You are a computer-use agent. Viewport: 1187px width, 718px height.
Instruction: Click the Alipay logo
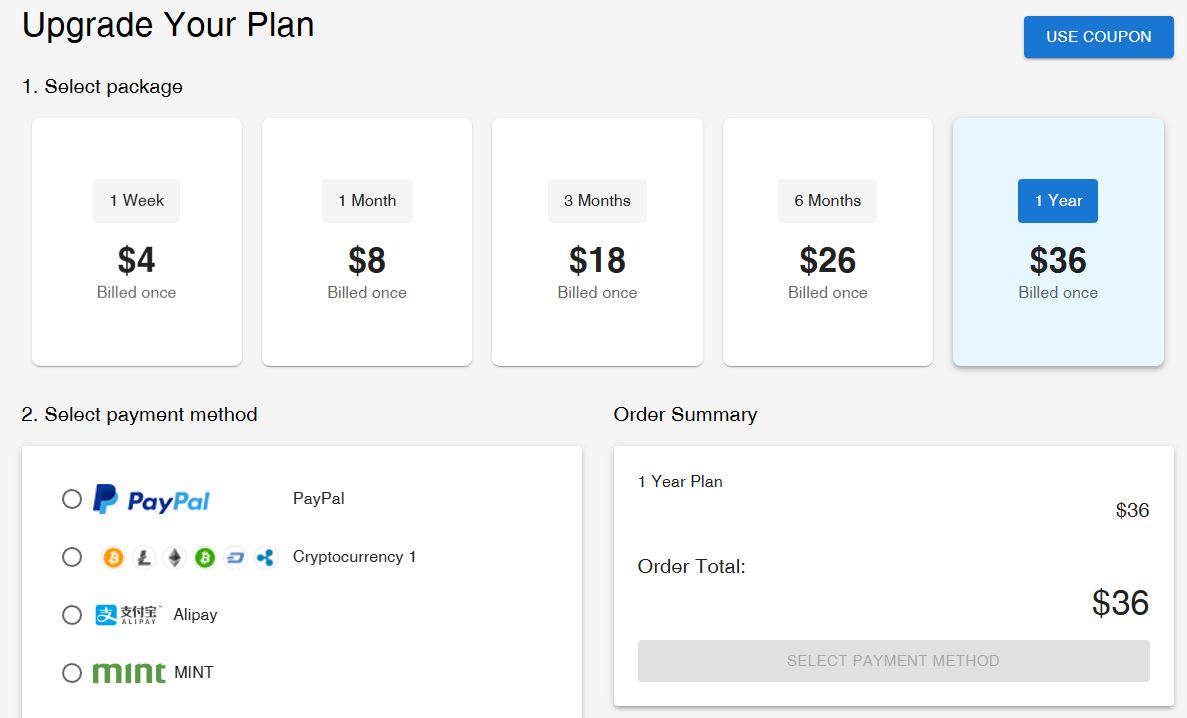click(x=128, y=615)
